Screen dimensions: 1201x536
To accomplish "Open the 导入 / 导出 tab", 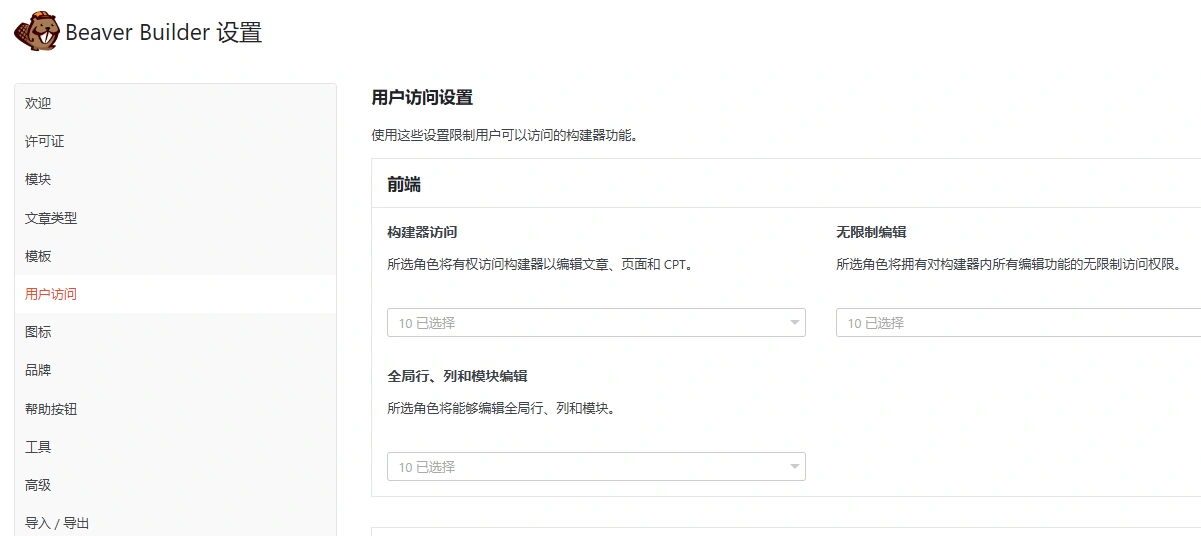I will click(x=176, y=521).
